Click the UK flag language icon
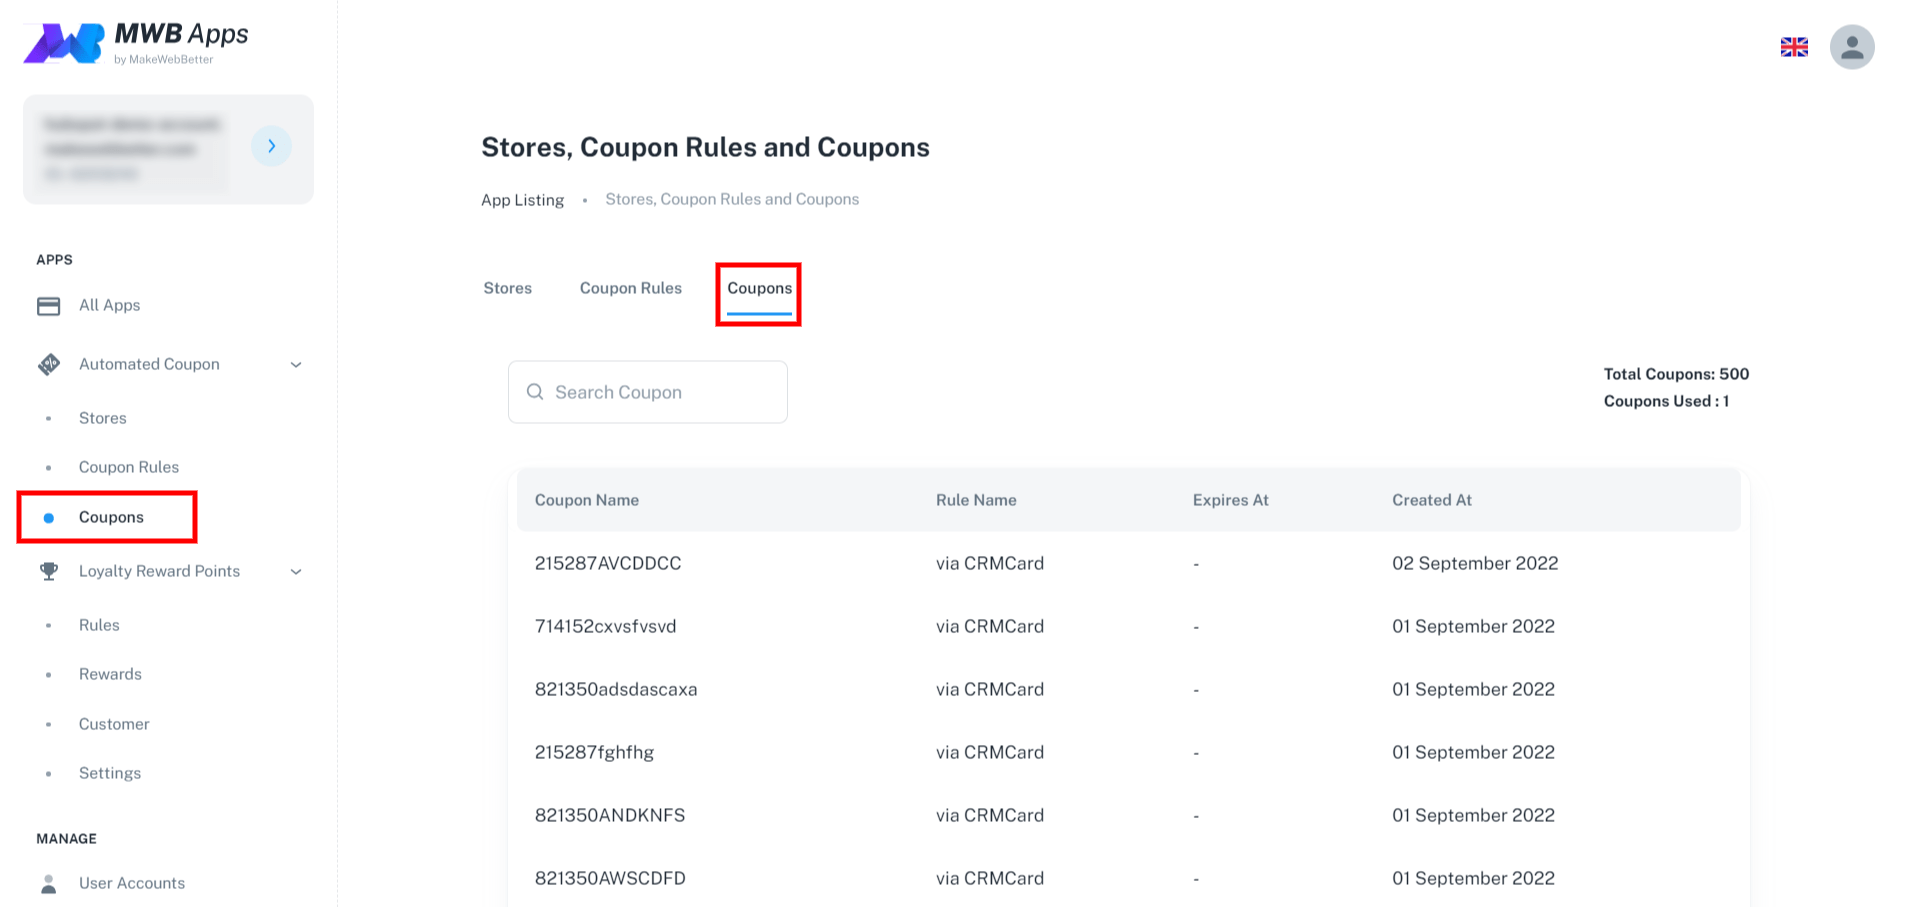 tap(1793, 46)
